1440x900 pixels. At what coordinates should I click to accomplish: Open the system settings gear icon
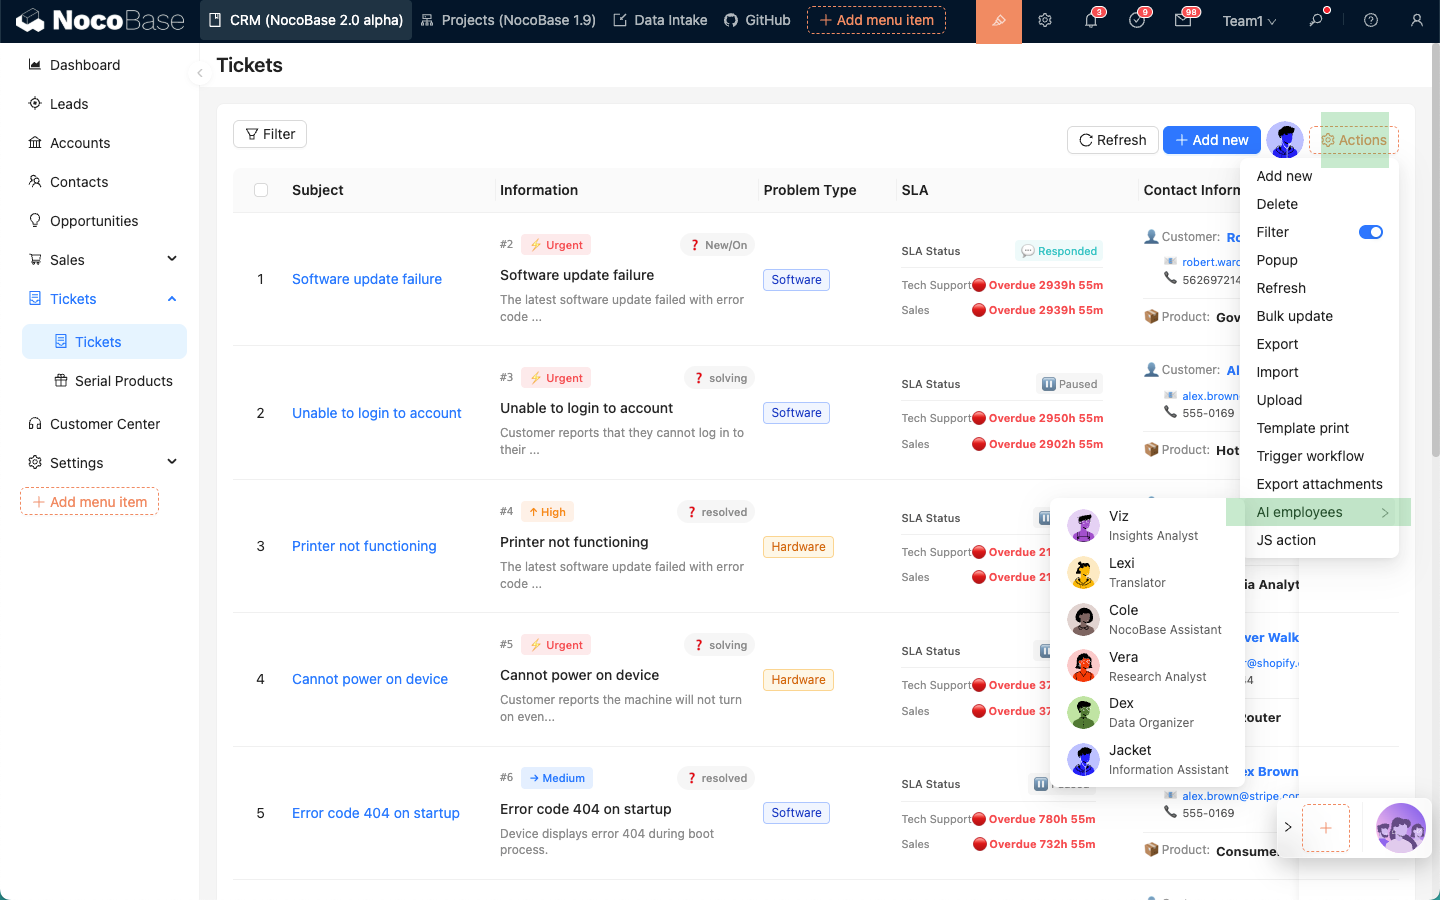coord(1045,21)
